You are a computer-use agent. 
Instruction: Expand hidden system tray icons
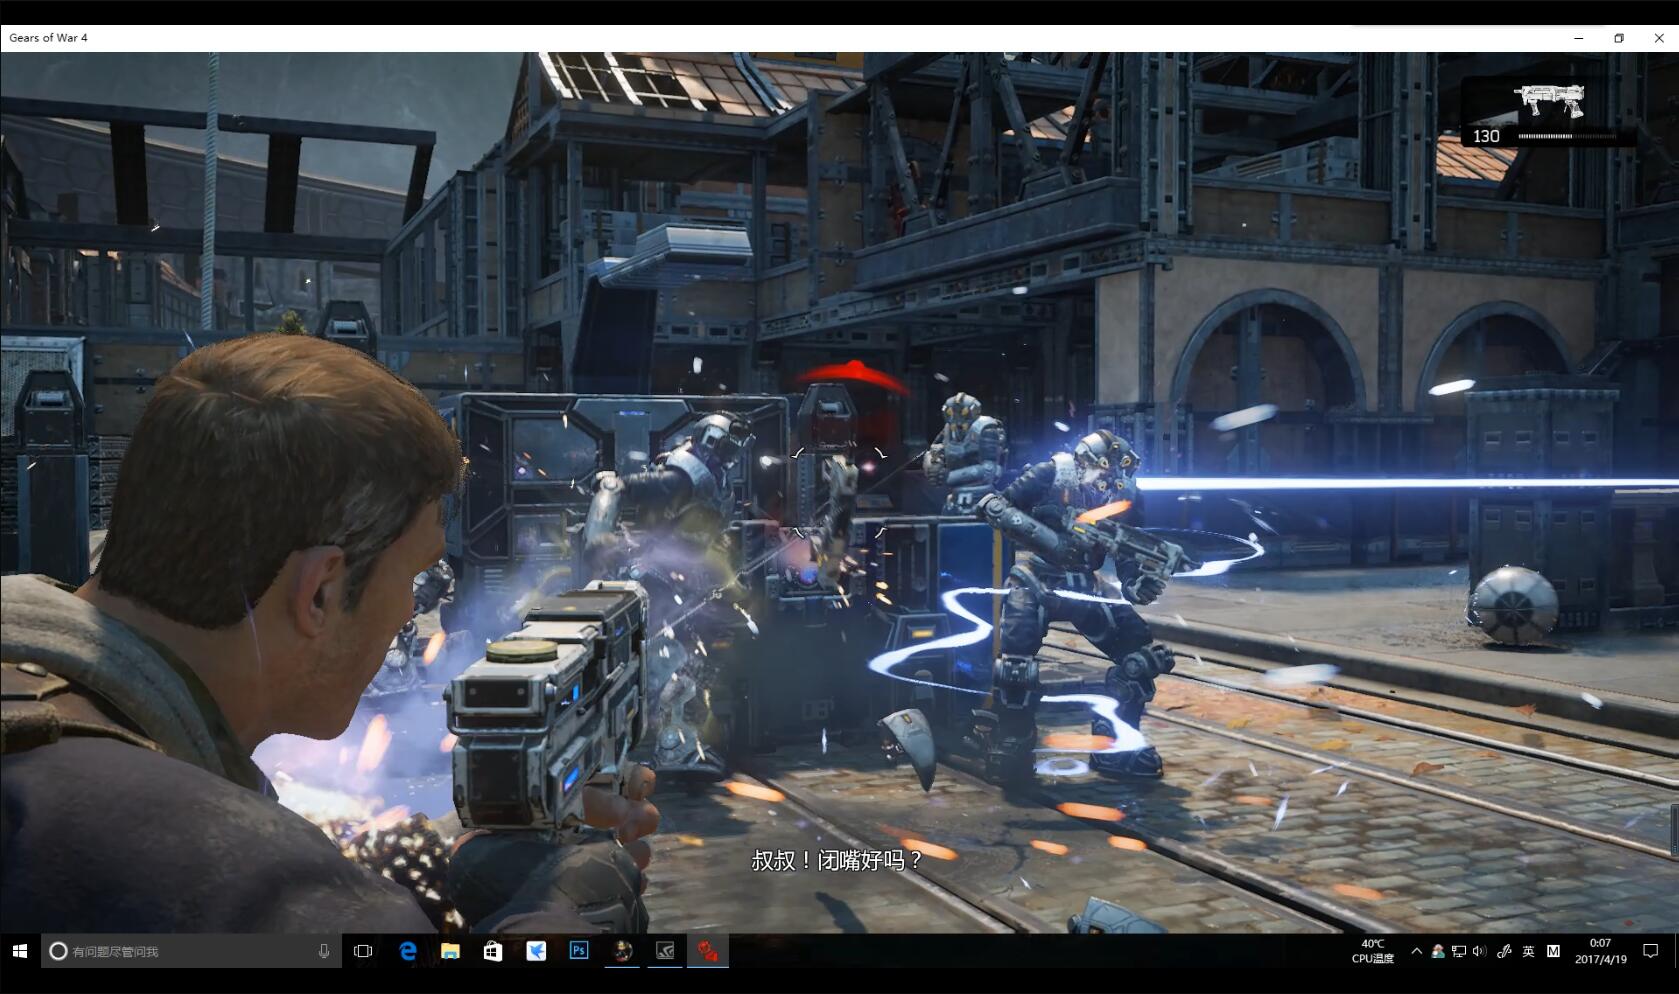coord(1416,951)
